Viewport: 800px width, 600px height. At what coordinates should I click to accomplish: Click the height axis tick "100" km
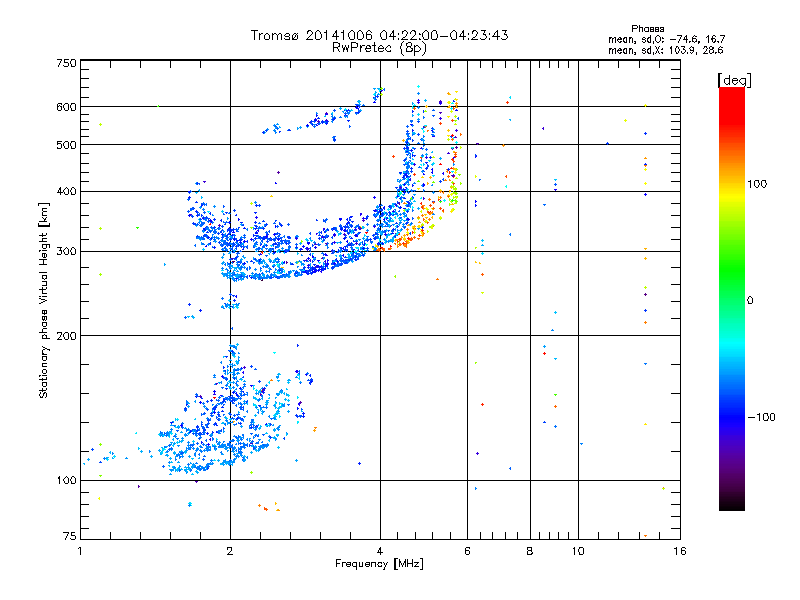tap(66, 480)
